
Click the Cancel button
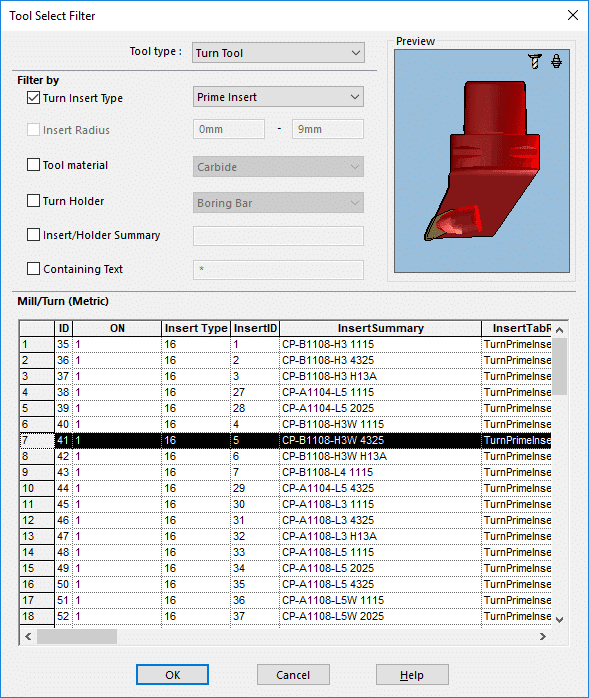click(x=293, y=675)
